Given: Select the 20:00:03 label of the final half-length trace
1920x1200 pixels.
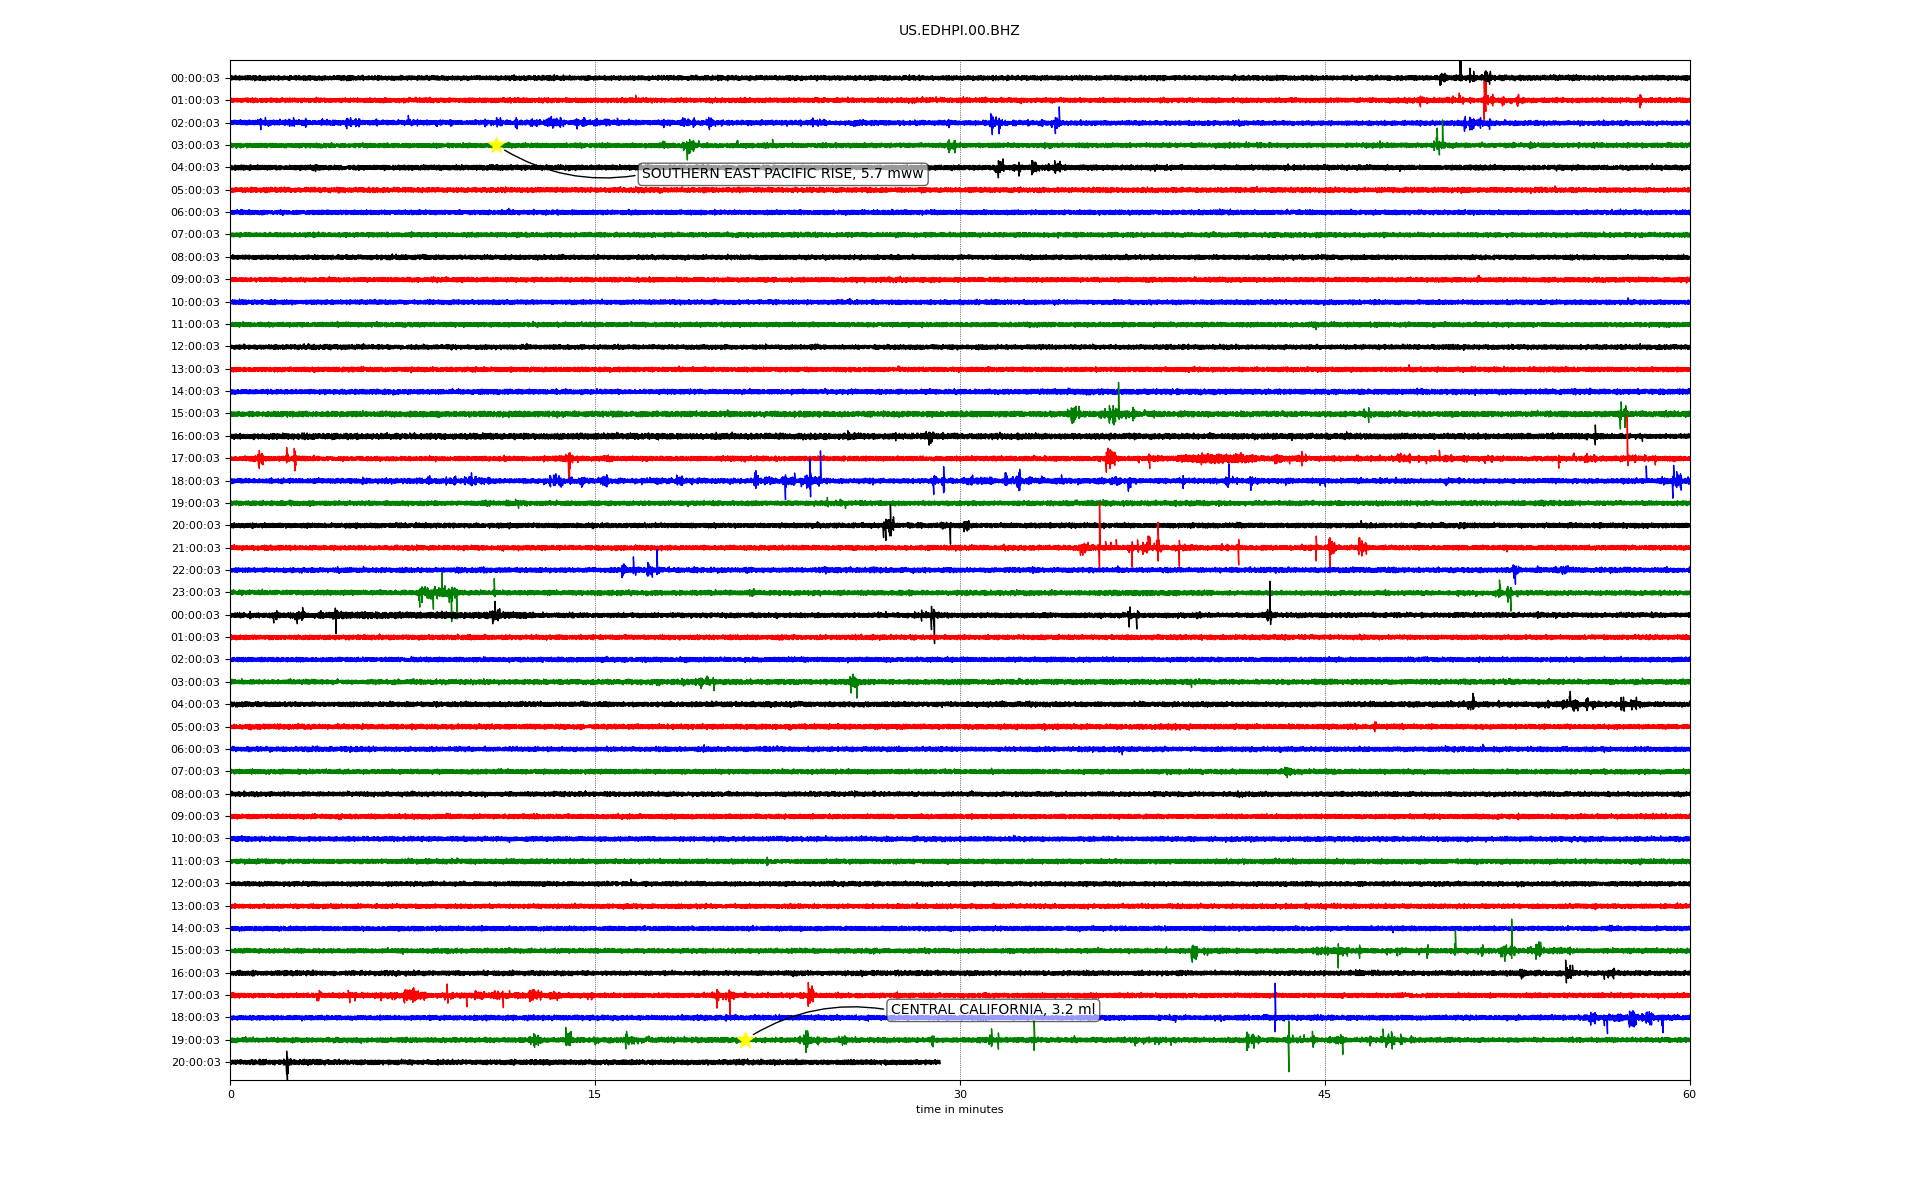Looking at the screenshot, I should [x=196, y=1063].
